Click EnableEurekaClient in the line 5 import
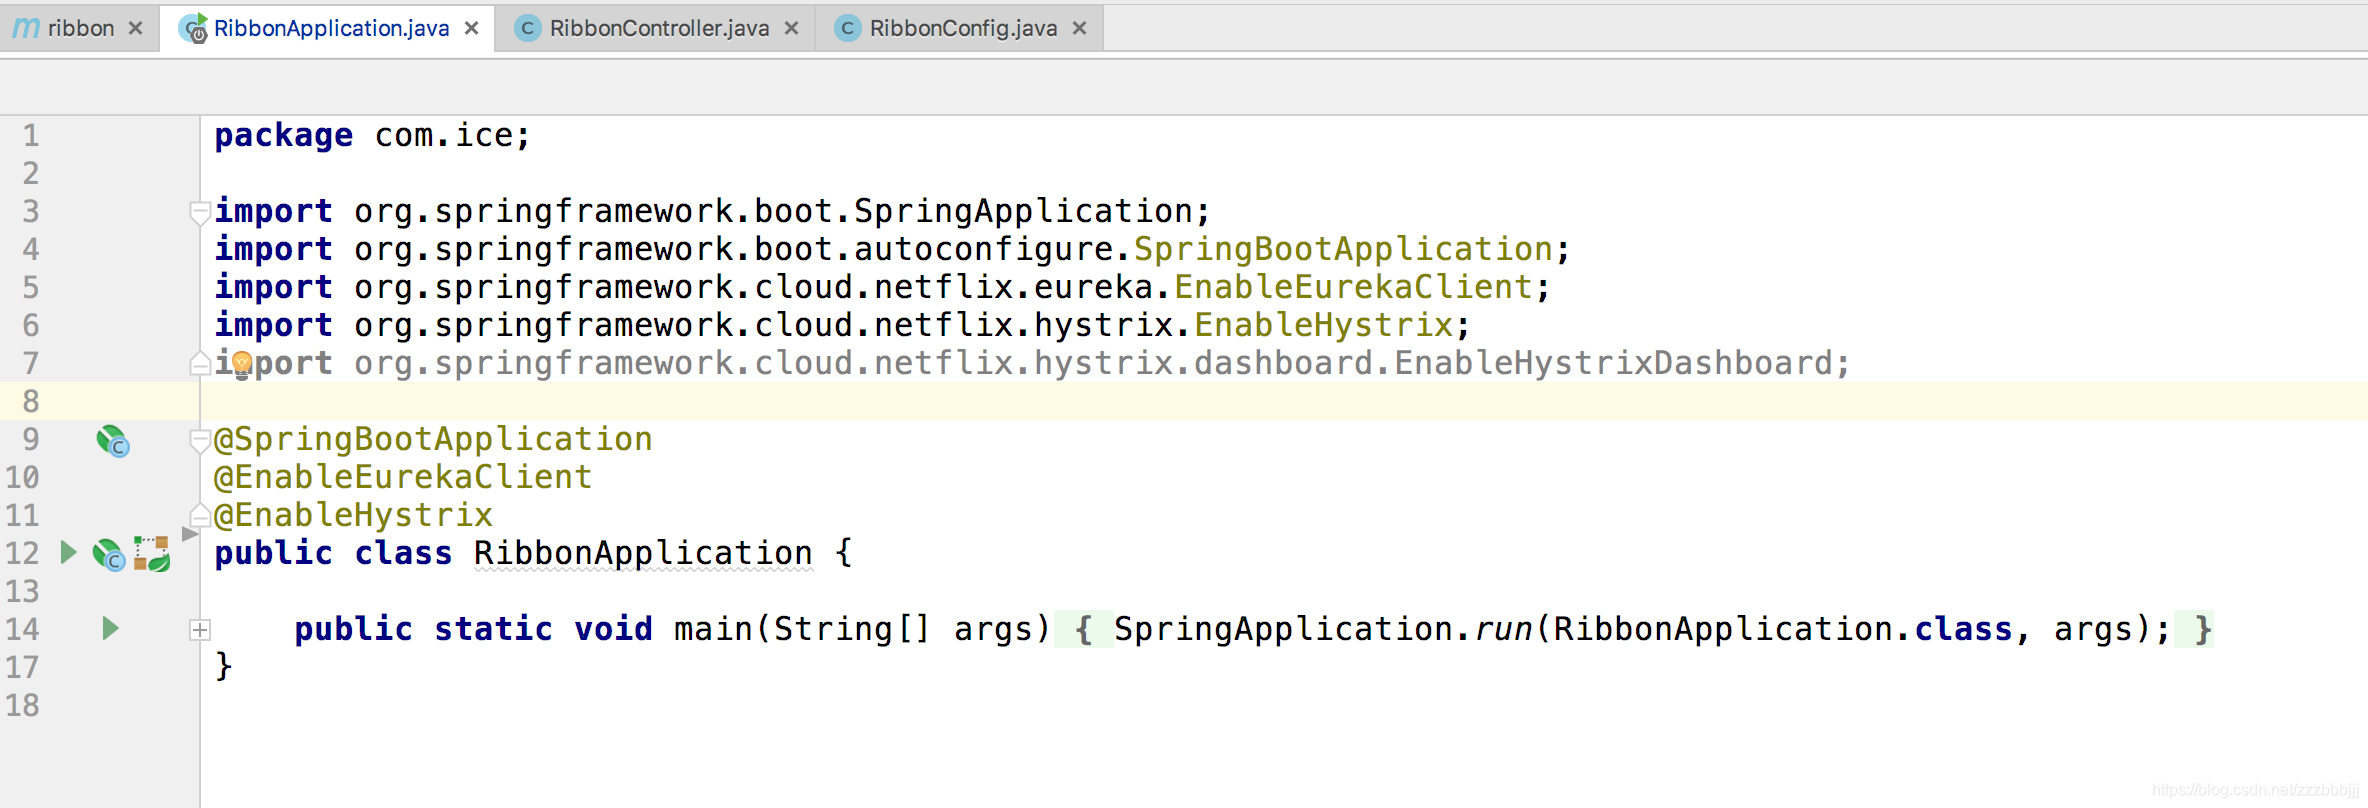The height and width of the screenshot is (808, 2368). (1353, 287)
